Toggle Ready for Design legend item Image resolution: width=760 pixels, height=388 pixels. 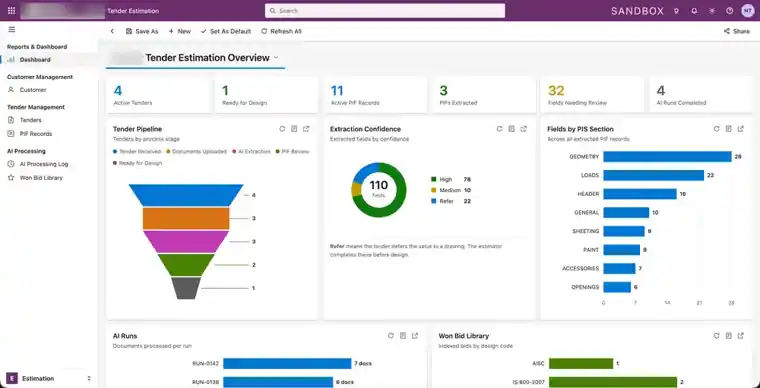(x=138, y=163)
